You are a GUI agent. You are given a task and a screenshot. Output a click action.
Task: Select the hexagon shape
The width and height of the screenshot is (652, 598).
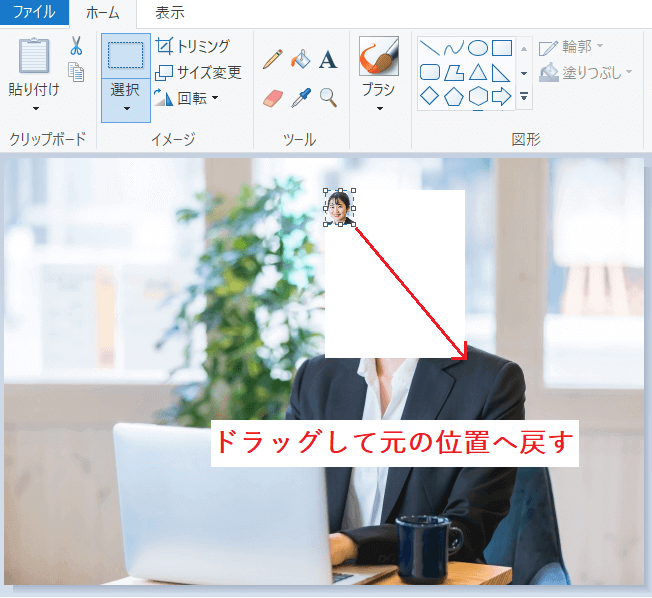(478, 96)
